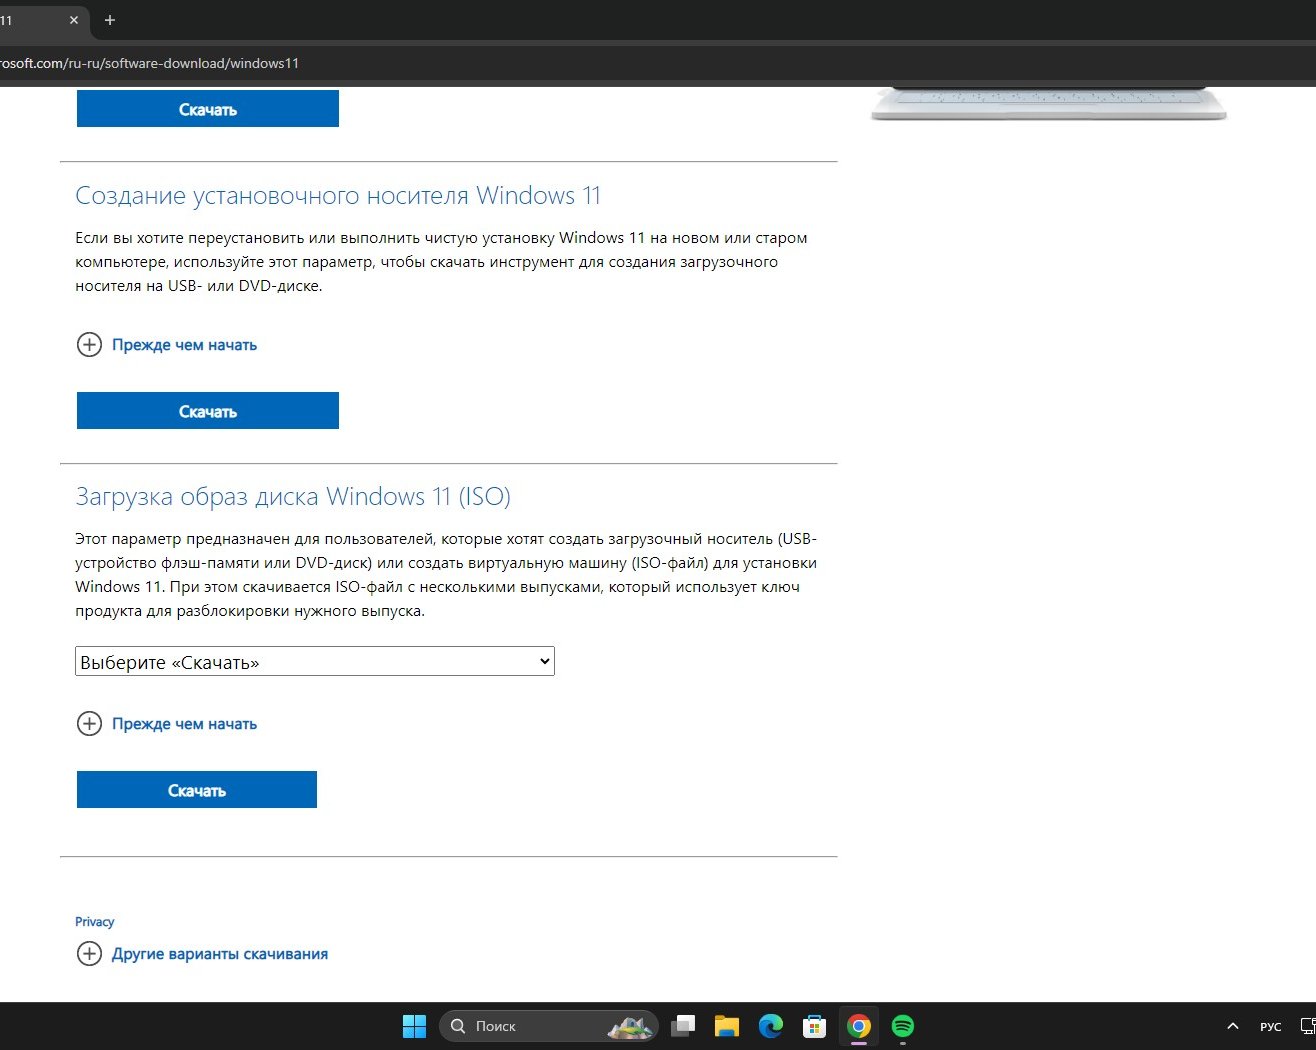This screenshot has width=1316, height=1050.
Task: Launch File Explorer from the taskbar
Action: pyautogui.click(x=727, y=1026)
